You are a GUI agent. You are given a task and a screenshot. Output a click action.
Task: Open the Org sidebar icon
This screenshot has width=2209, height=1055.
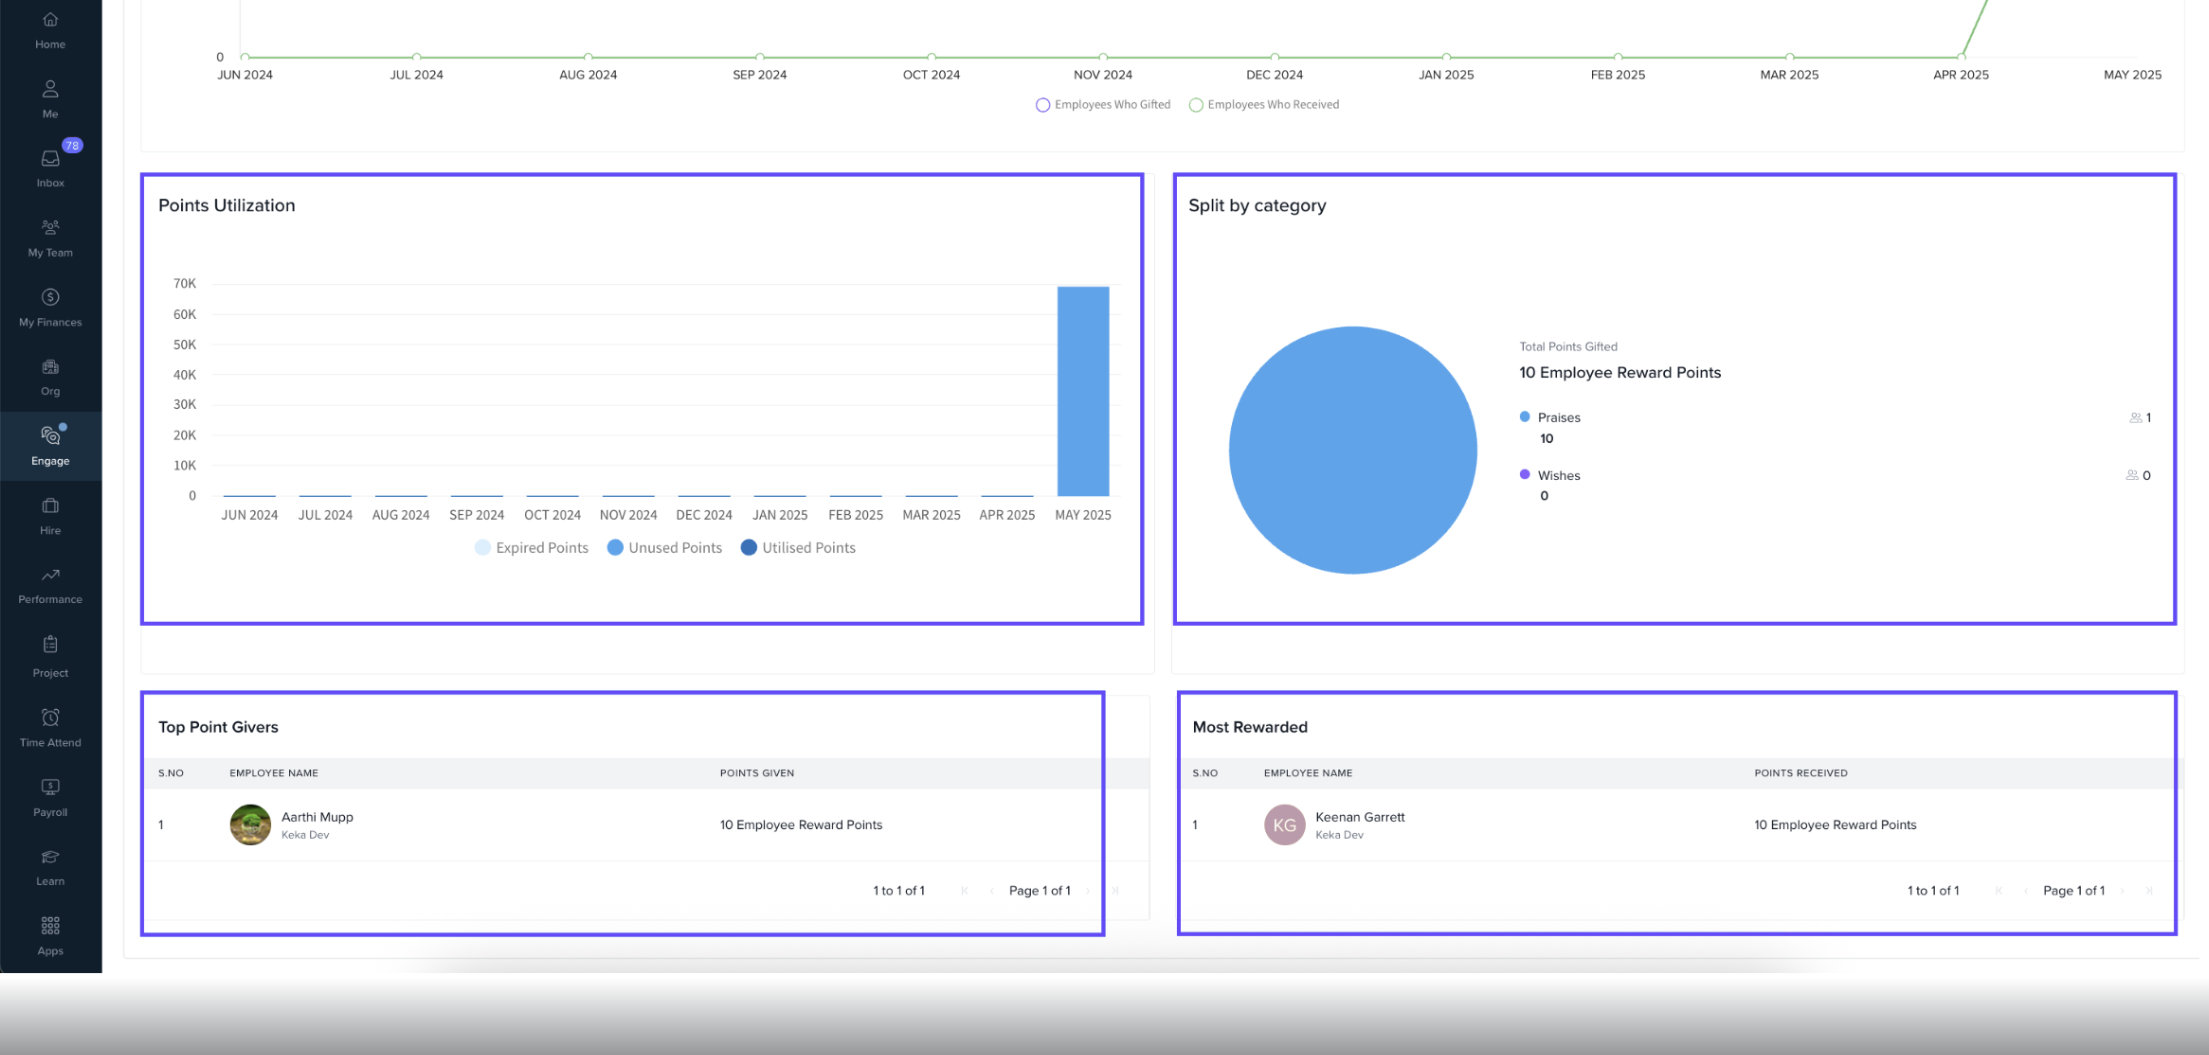pos(50,376)
